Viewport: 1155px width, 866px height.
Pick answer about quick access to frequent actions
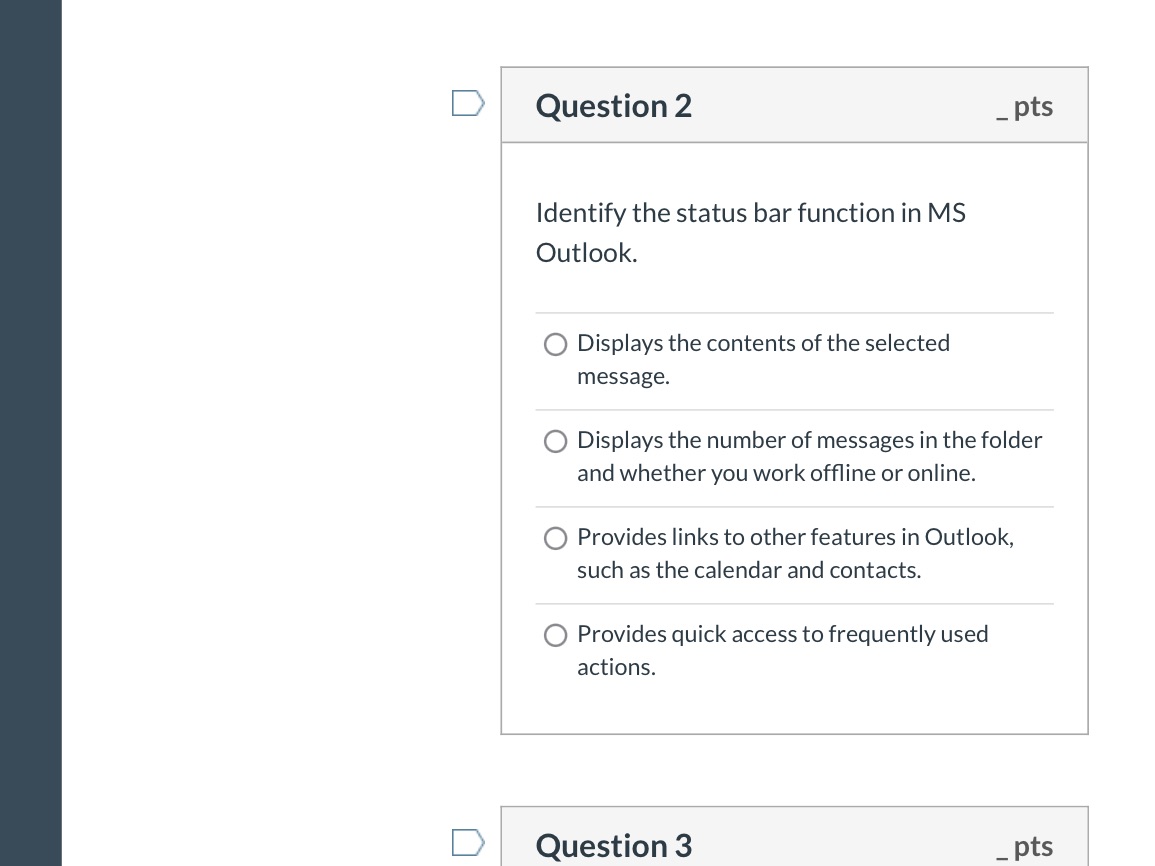(555, 635)
